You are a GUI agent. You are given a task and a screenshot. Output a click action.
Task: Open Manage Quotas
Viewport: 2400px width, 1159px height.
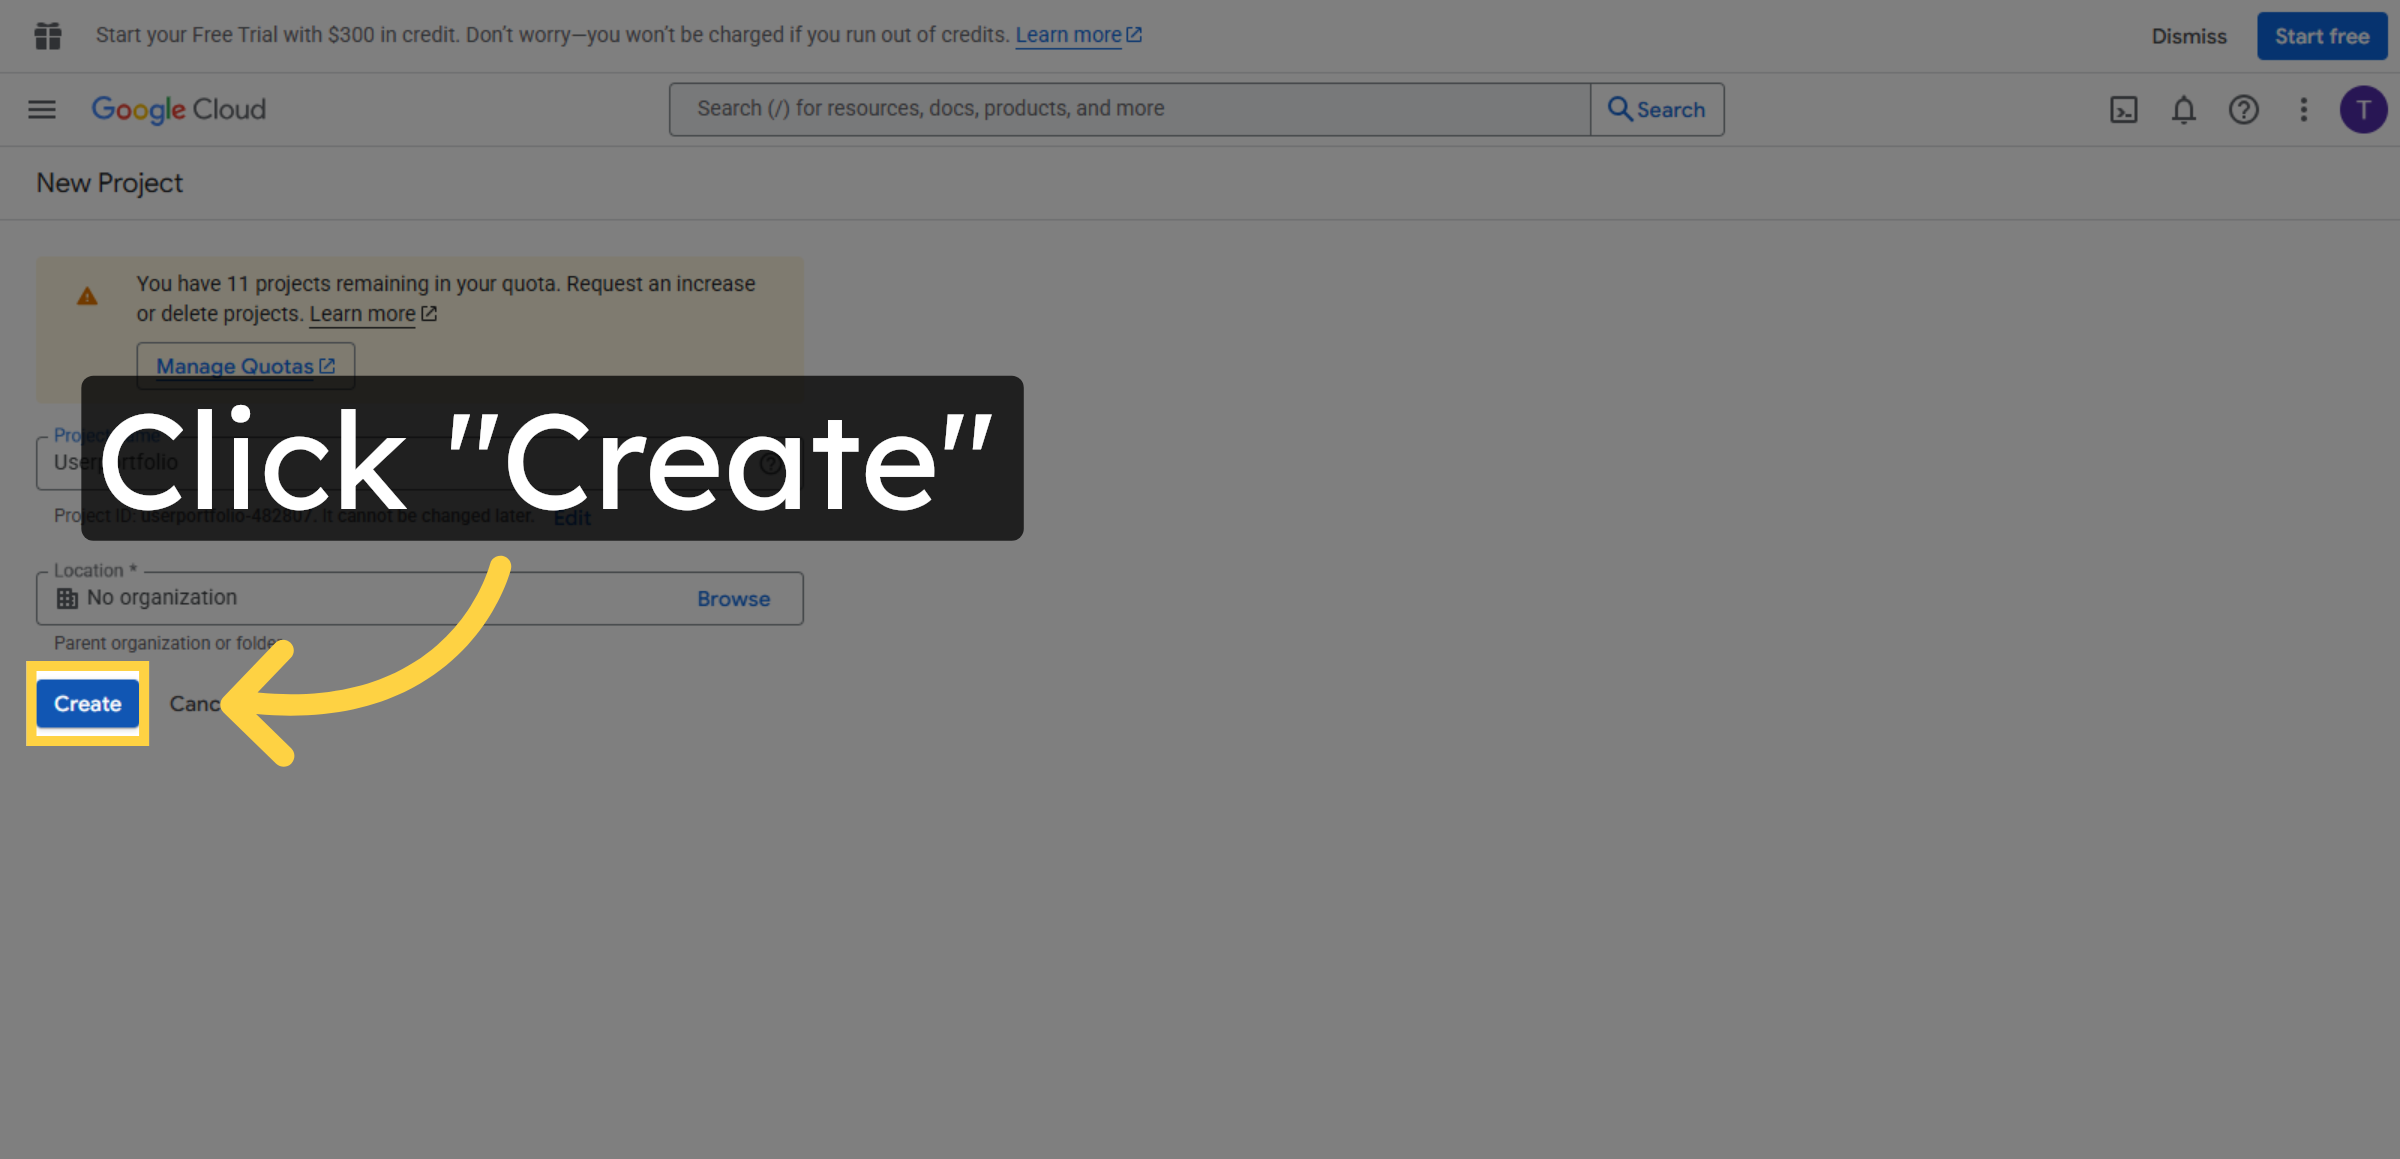pyautogui.click(x=244, y=366)
